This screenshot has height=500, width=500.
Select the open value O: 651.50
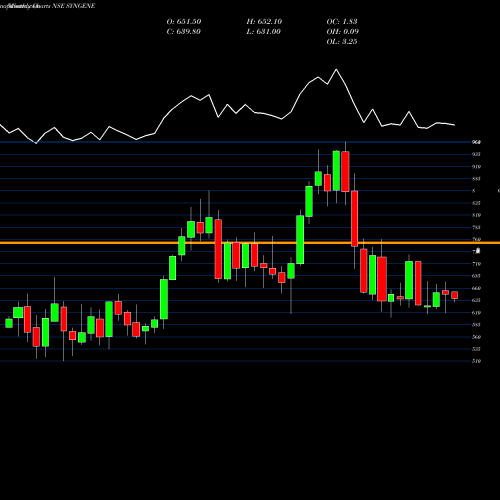coord(184,22)
